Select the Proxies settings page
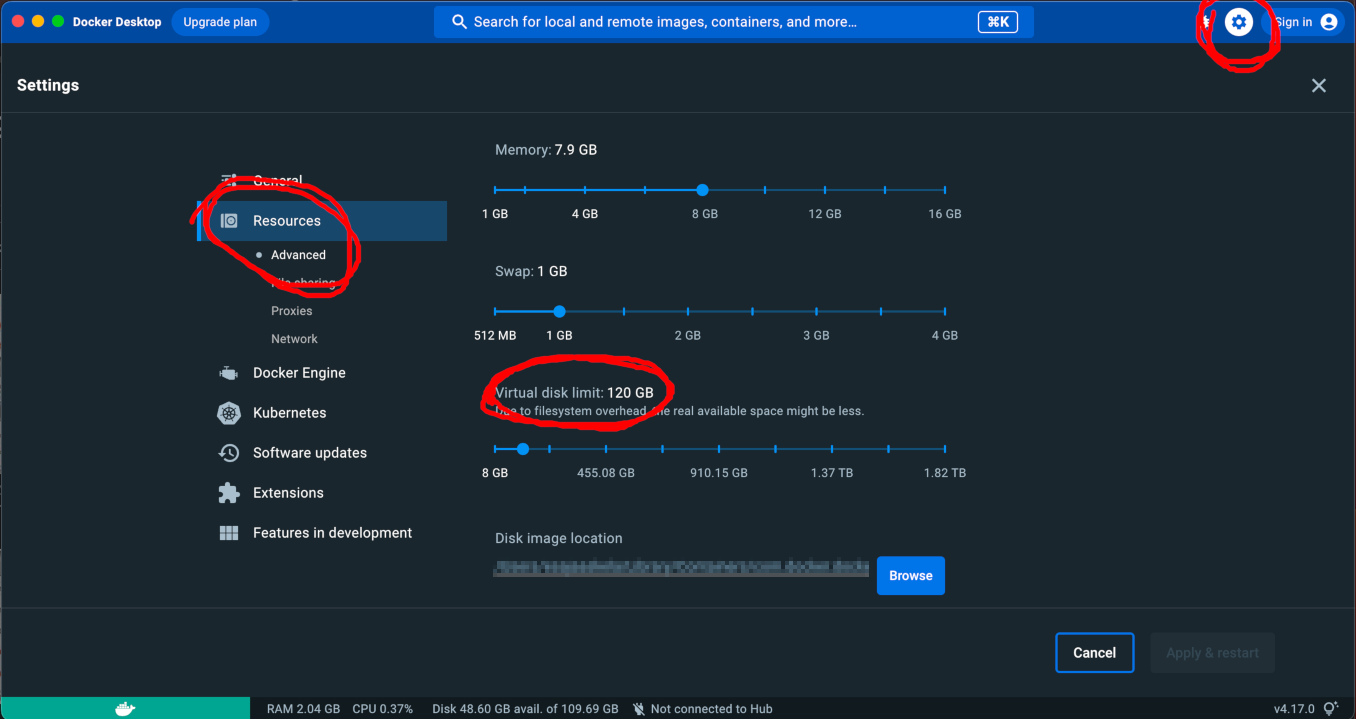The width and height of the screenshot is (1357, 719). [291, 311]
